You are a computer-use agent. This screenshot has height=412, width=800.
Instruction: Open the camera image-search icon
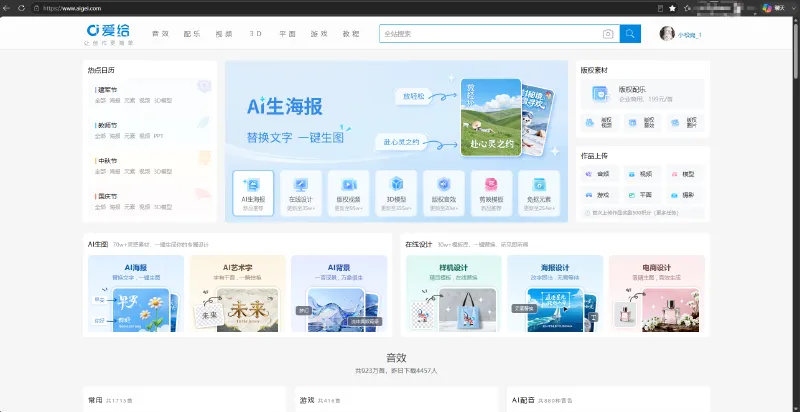click(608, 34)
